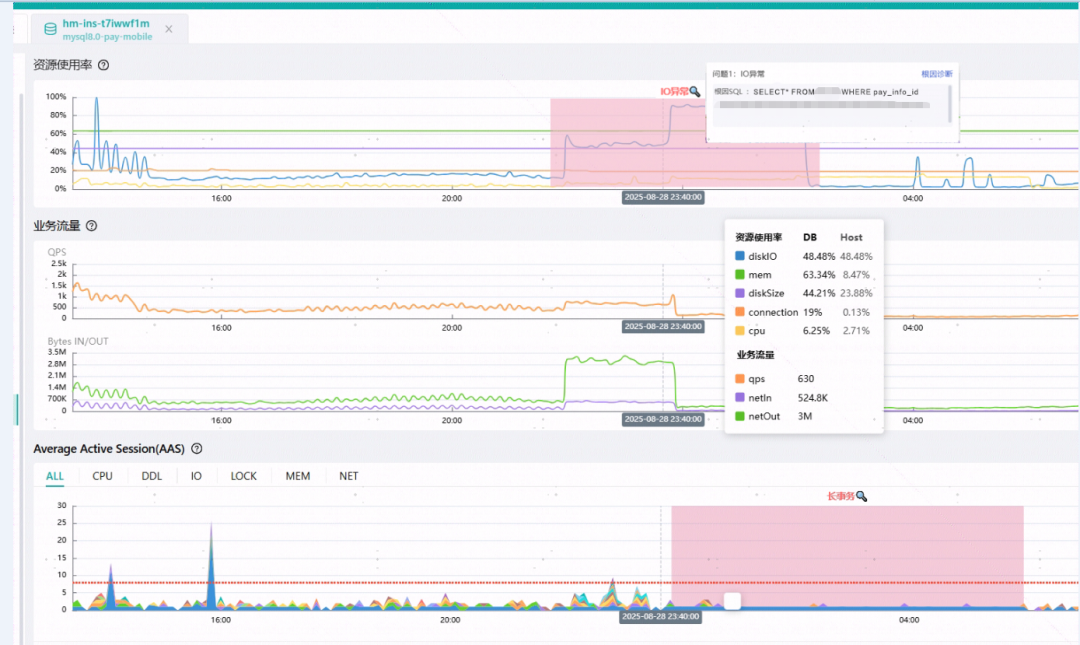Viewport: 1080px width, 645px height.
Task: Open the IO tab in AAS
Action: (196, 476)
